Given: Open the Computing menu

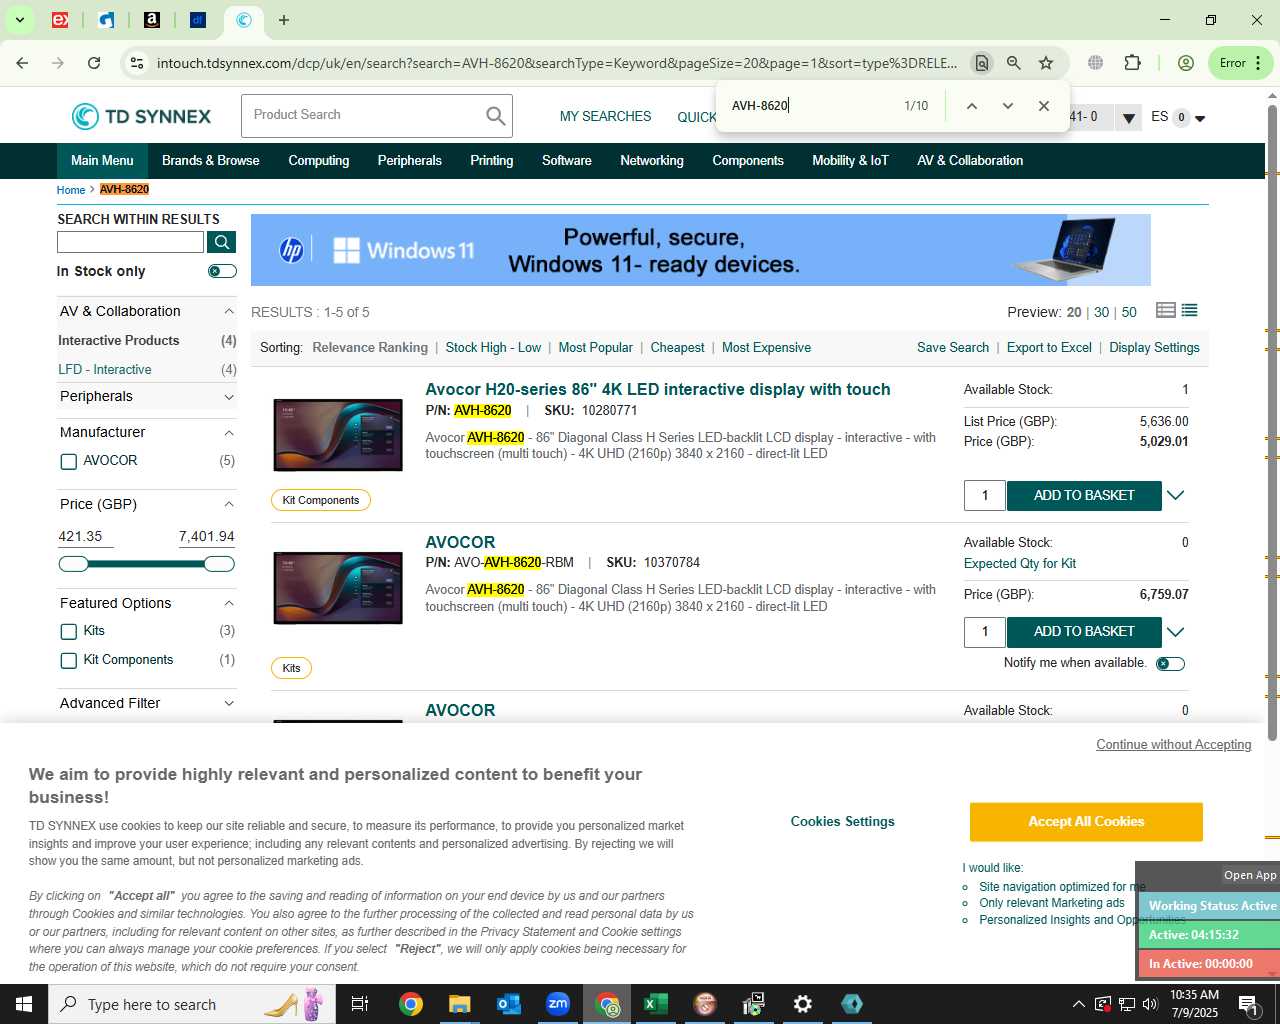Looking at the screenshot, I should coord(319,161).
